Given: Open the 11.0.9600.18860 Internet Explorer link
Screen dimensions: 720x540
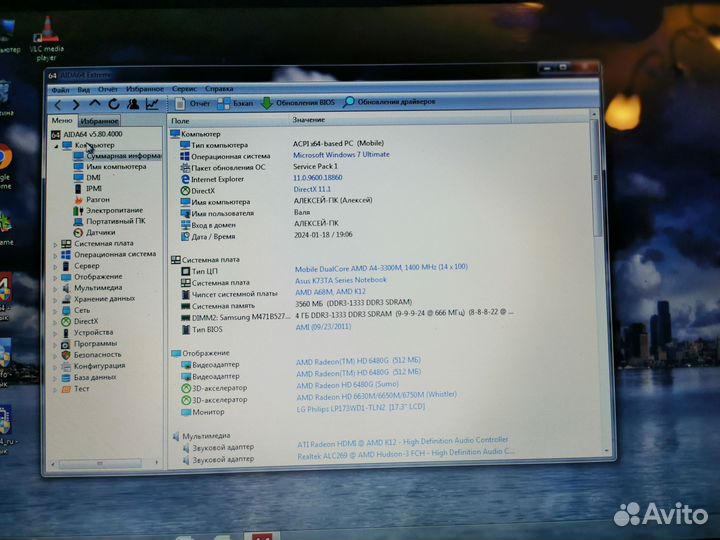Looking at the screenshot, I should pyautogui.click(x=318, y=178).
